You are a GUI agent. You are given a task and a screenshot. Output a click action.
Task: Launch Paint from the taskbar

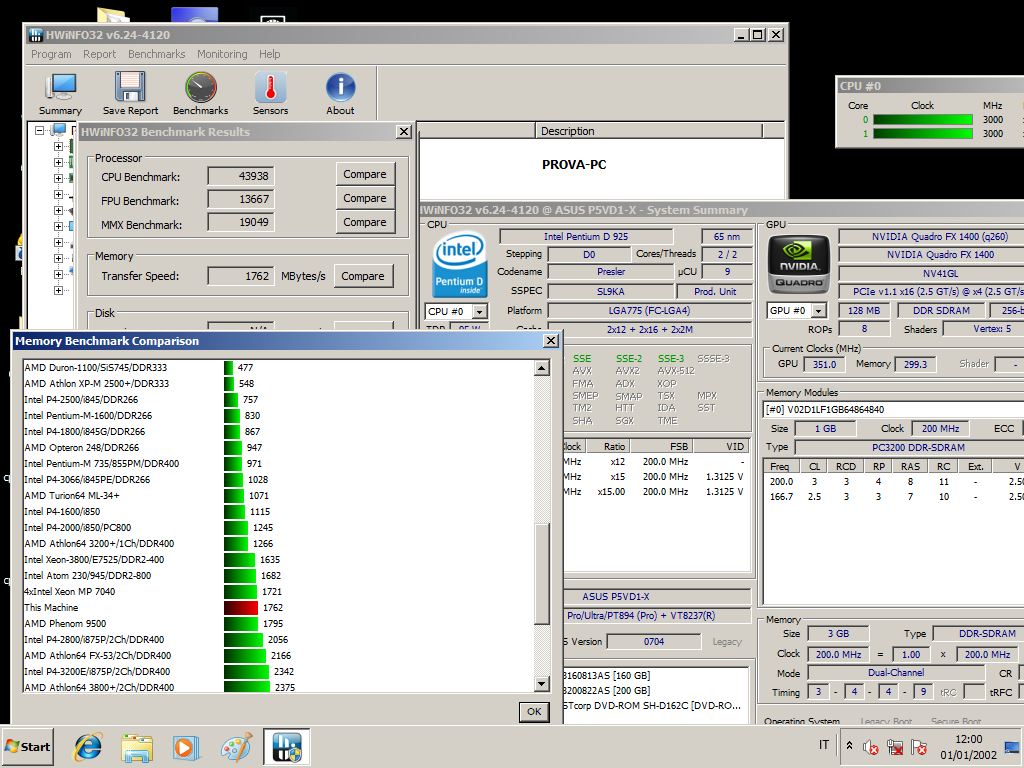(x=236, y=746)
